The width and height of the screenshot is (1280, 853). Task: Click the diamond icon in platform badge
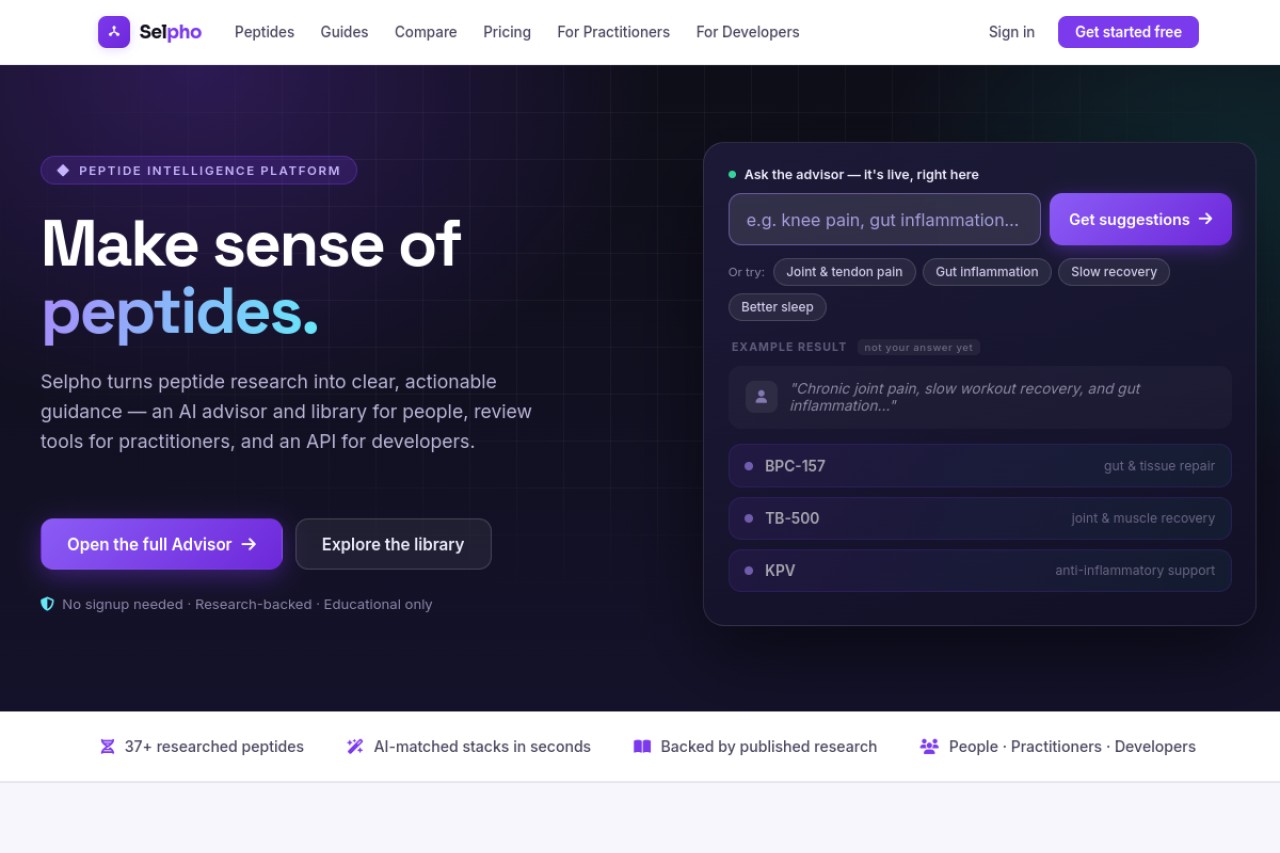(x=63, y=170)
